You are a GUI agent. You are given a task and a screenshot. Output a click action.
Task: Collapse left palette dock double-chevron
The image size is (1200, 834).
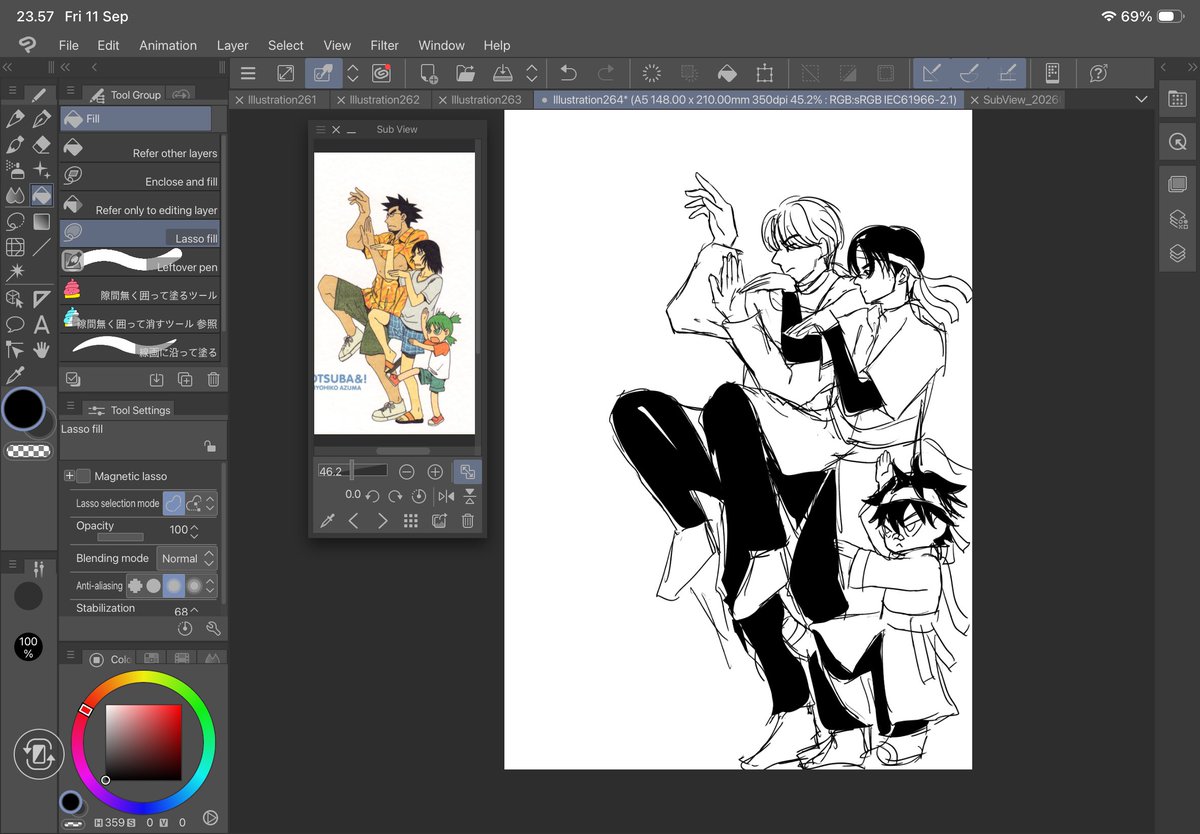[x=7, y=66]
